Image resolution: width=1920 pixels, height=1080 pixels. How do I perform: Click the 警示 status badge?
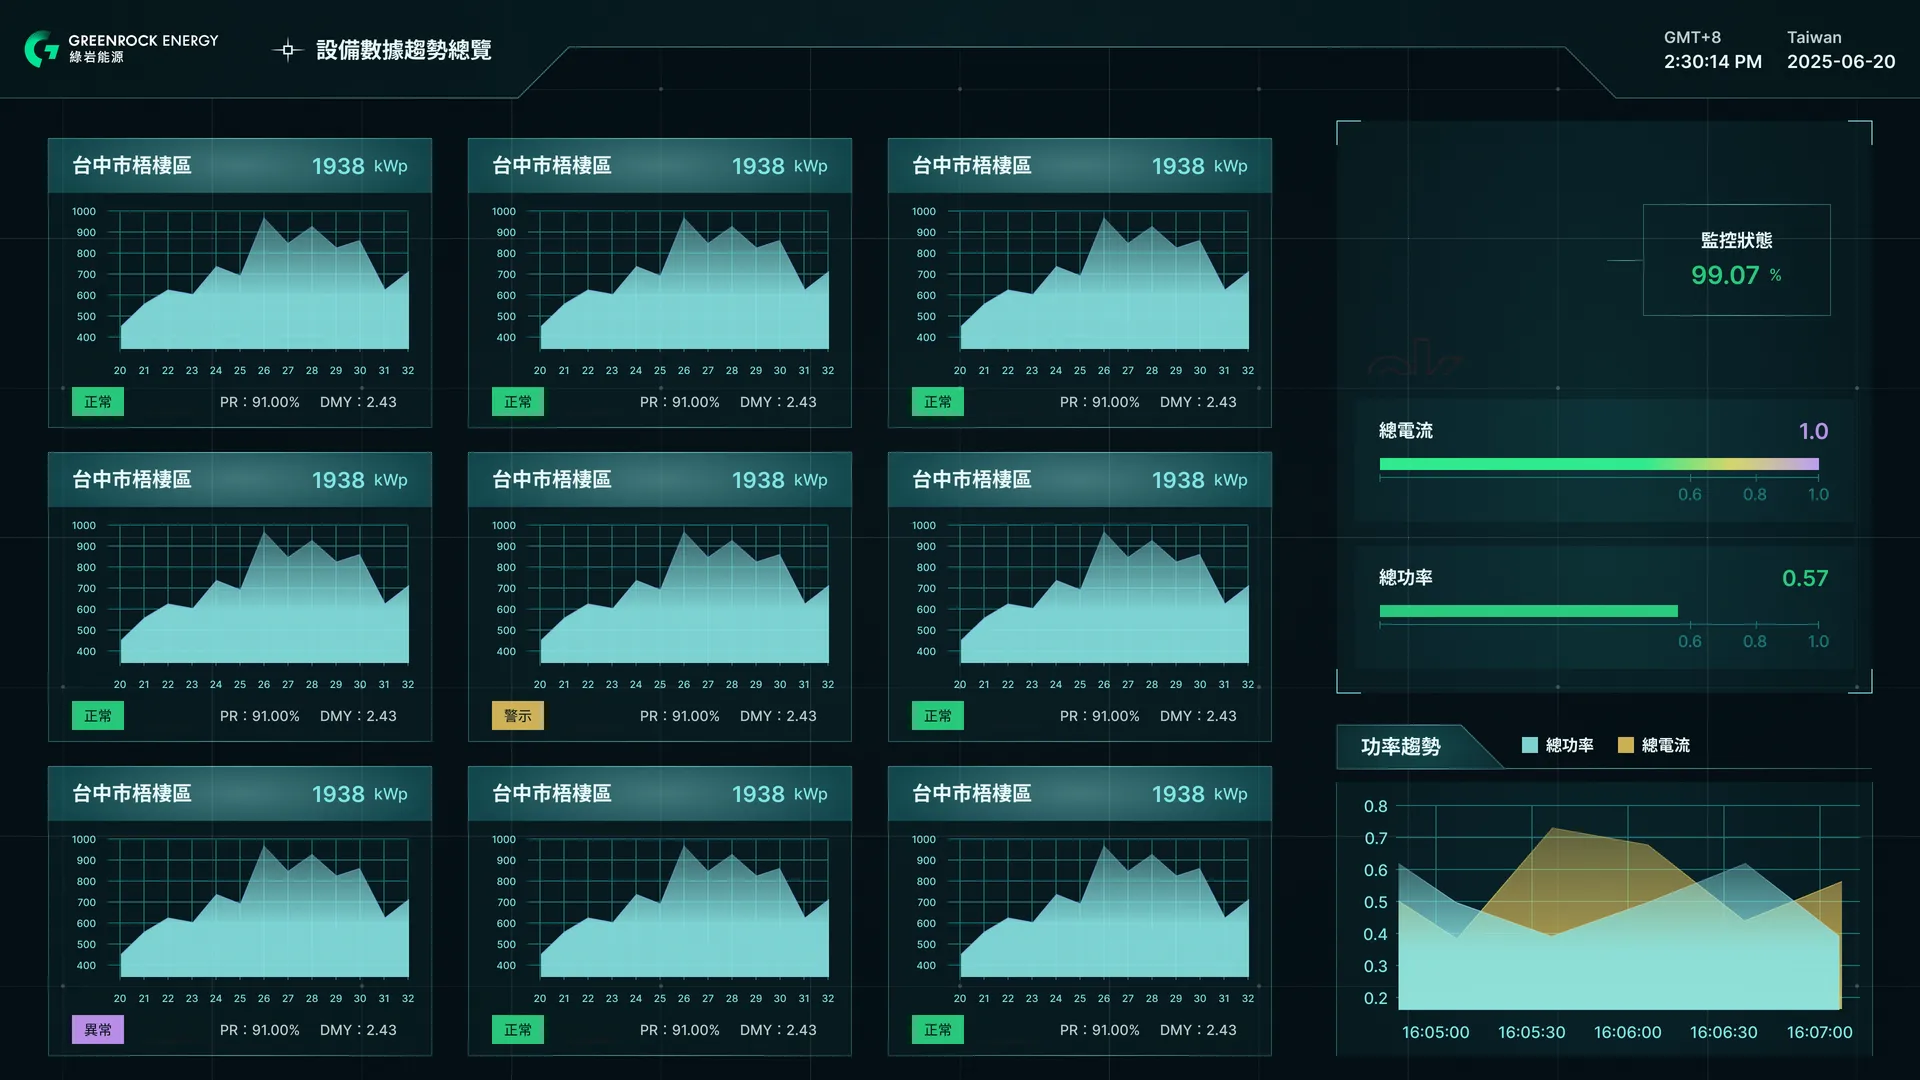518,716
